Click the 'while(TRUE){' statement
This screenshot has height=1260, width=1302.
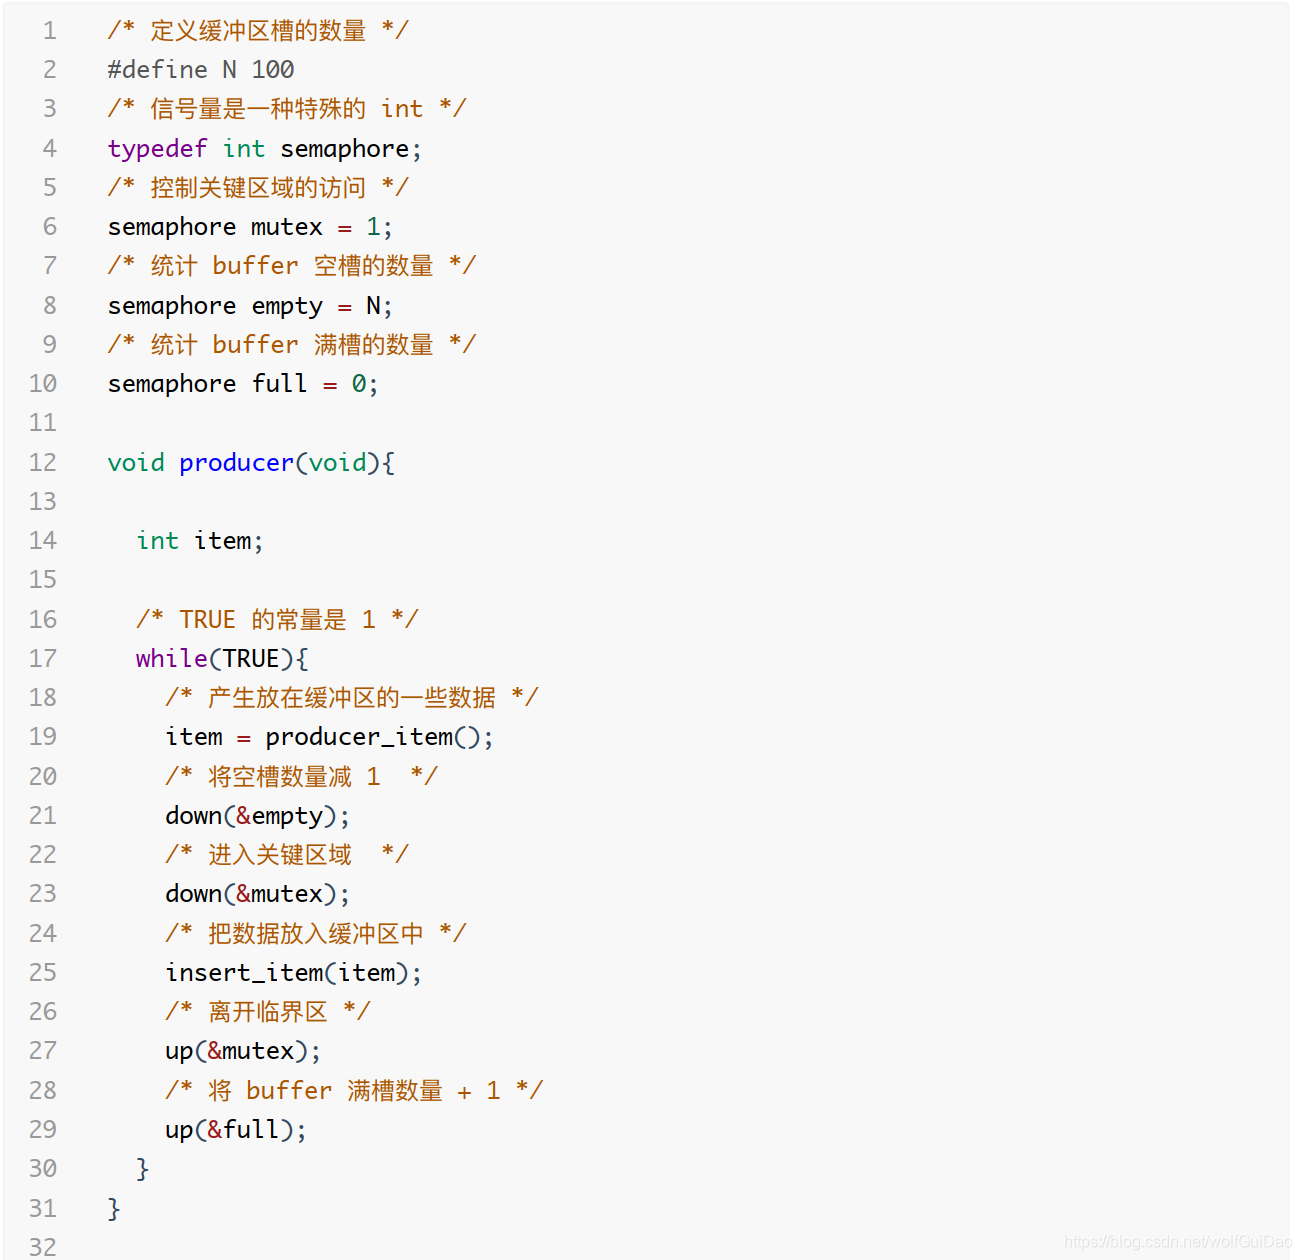click(x=222, y=659)
